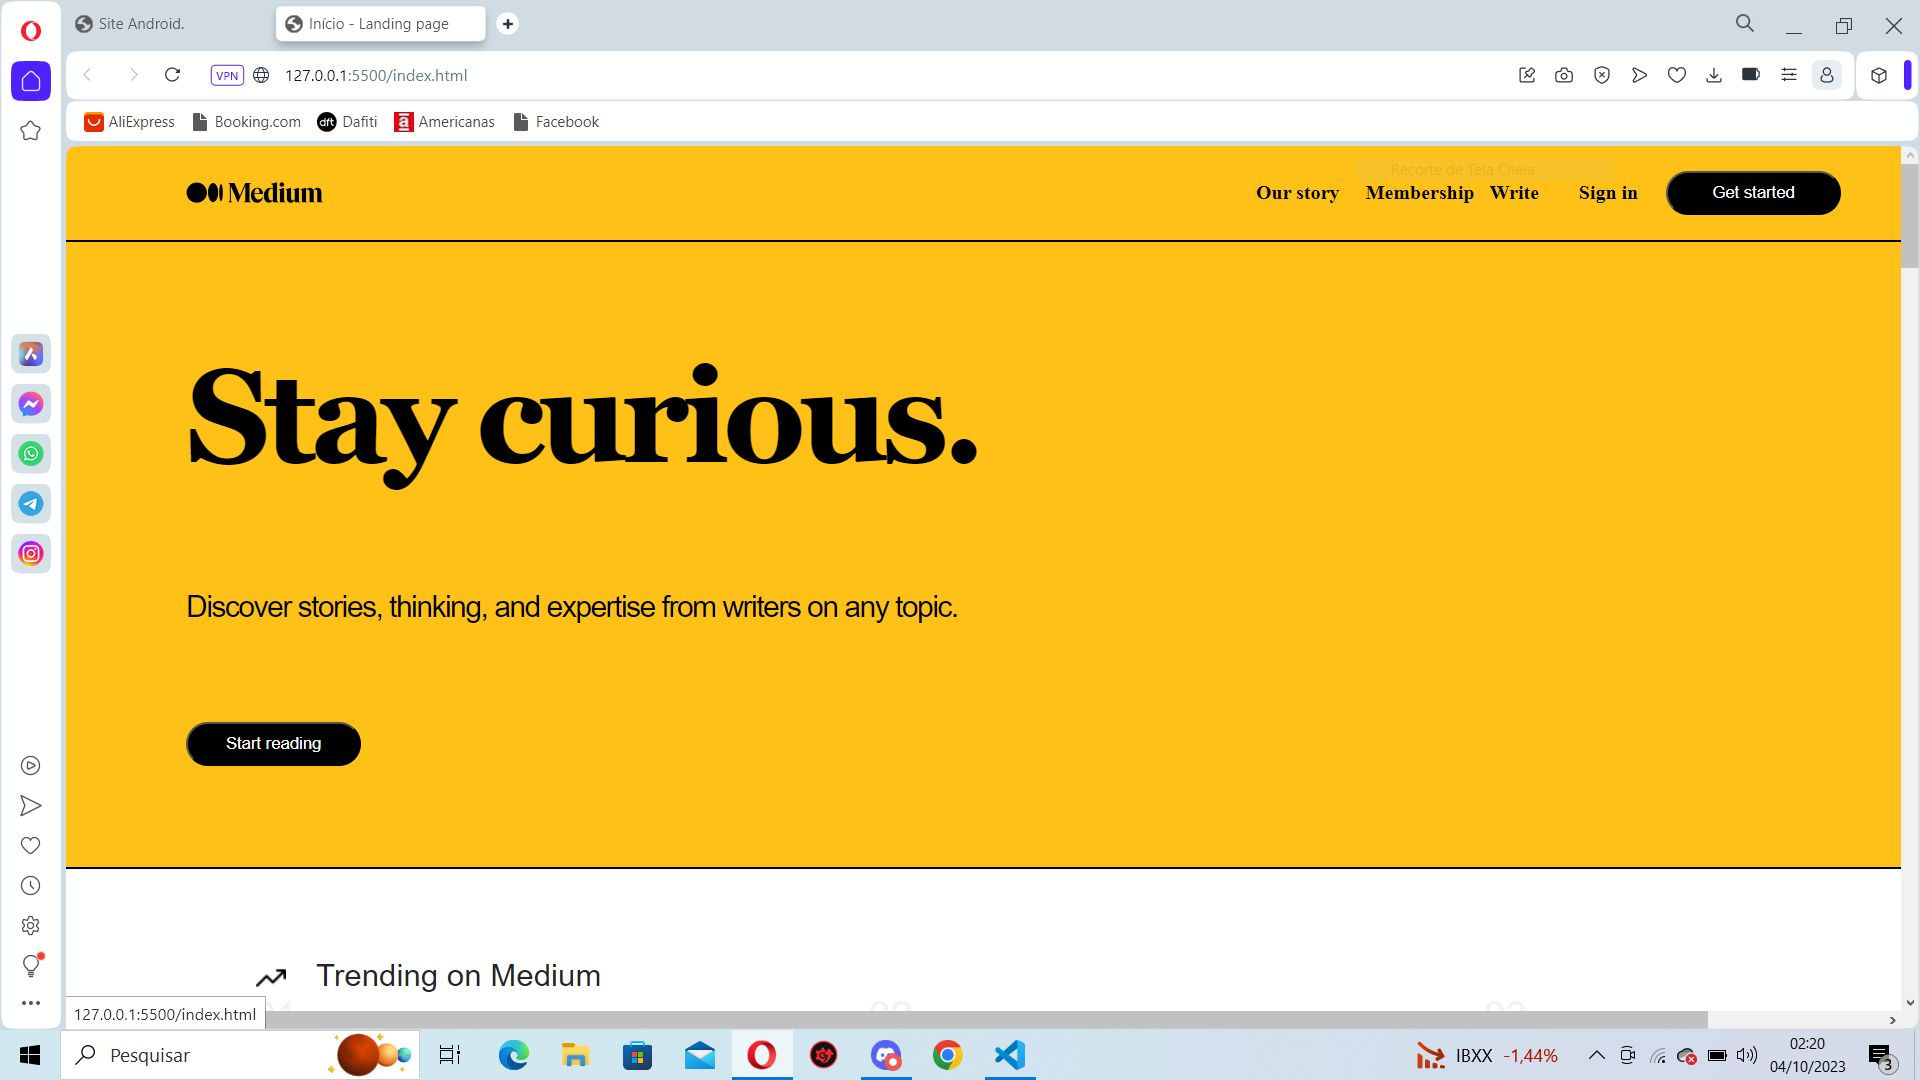Open WhatsApp from the sidebar
1920x1080 pixels.
click(x=31, y=454)
